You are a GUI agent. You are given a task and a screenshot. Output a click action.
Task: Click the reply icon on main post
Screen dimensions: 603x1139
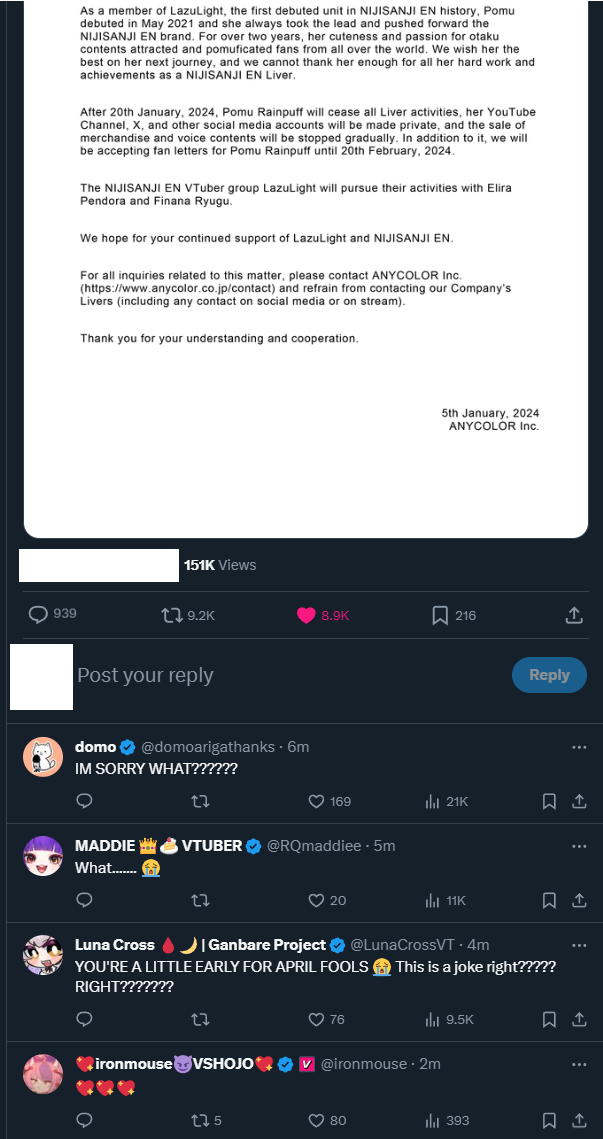click(39, 615)
